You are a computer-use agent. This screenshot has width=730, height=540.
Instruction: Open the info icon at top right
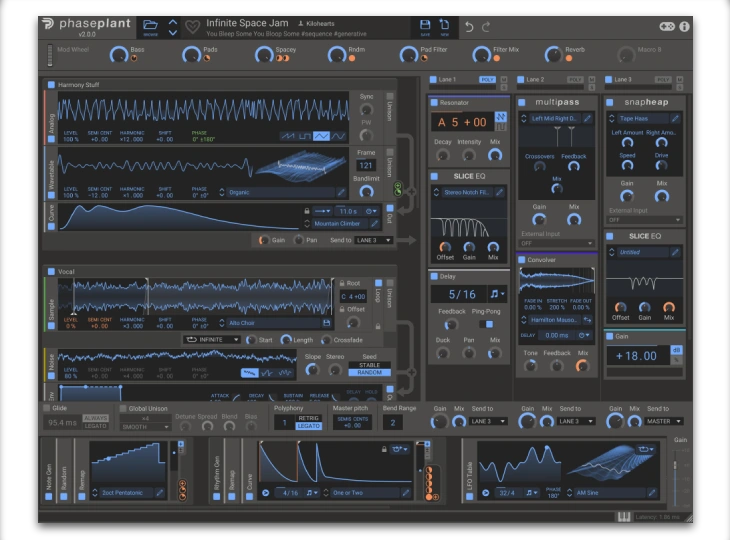[685, 26]
